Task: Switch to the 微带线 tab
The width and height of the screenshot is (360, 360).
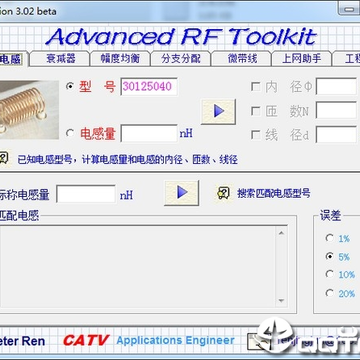Action: click(x=242, y=59)
